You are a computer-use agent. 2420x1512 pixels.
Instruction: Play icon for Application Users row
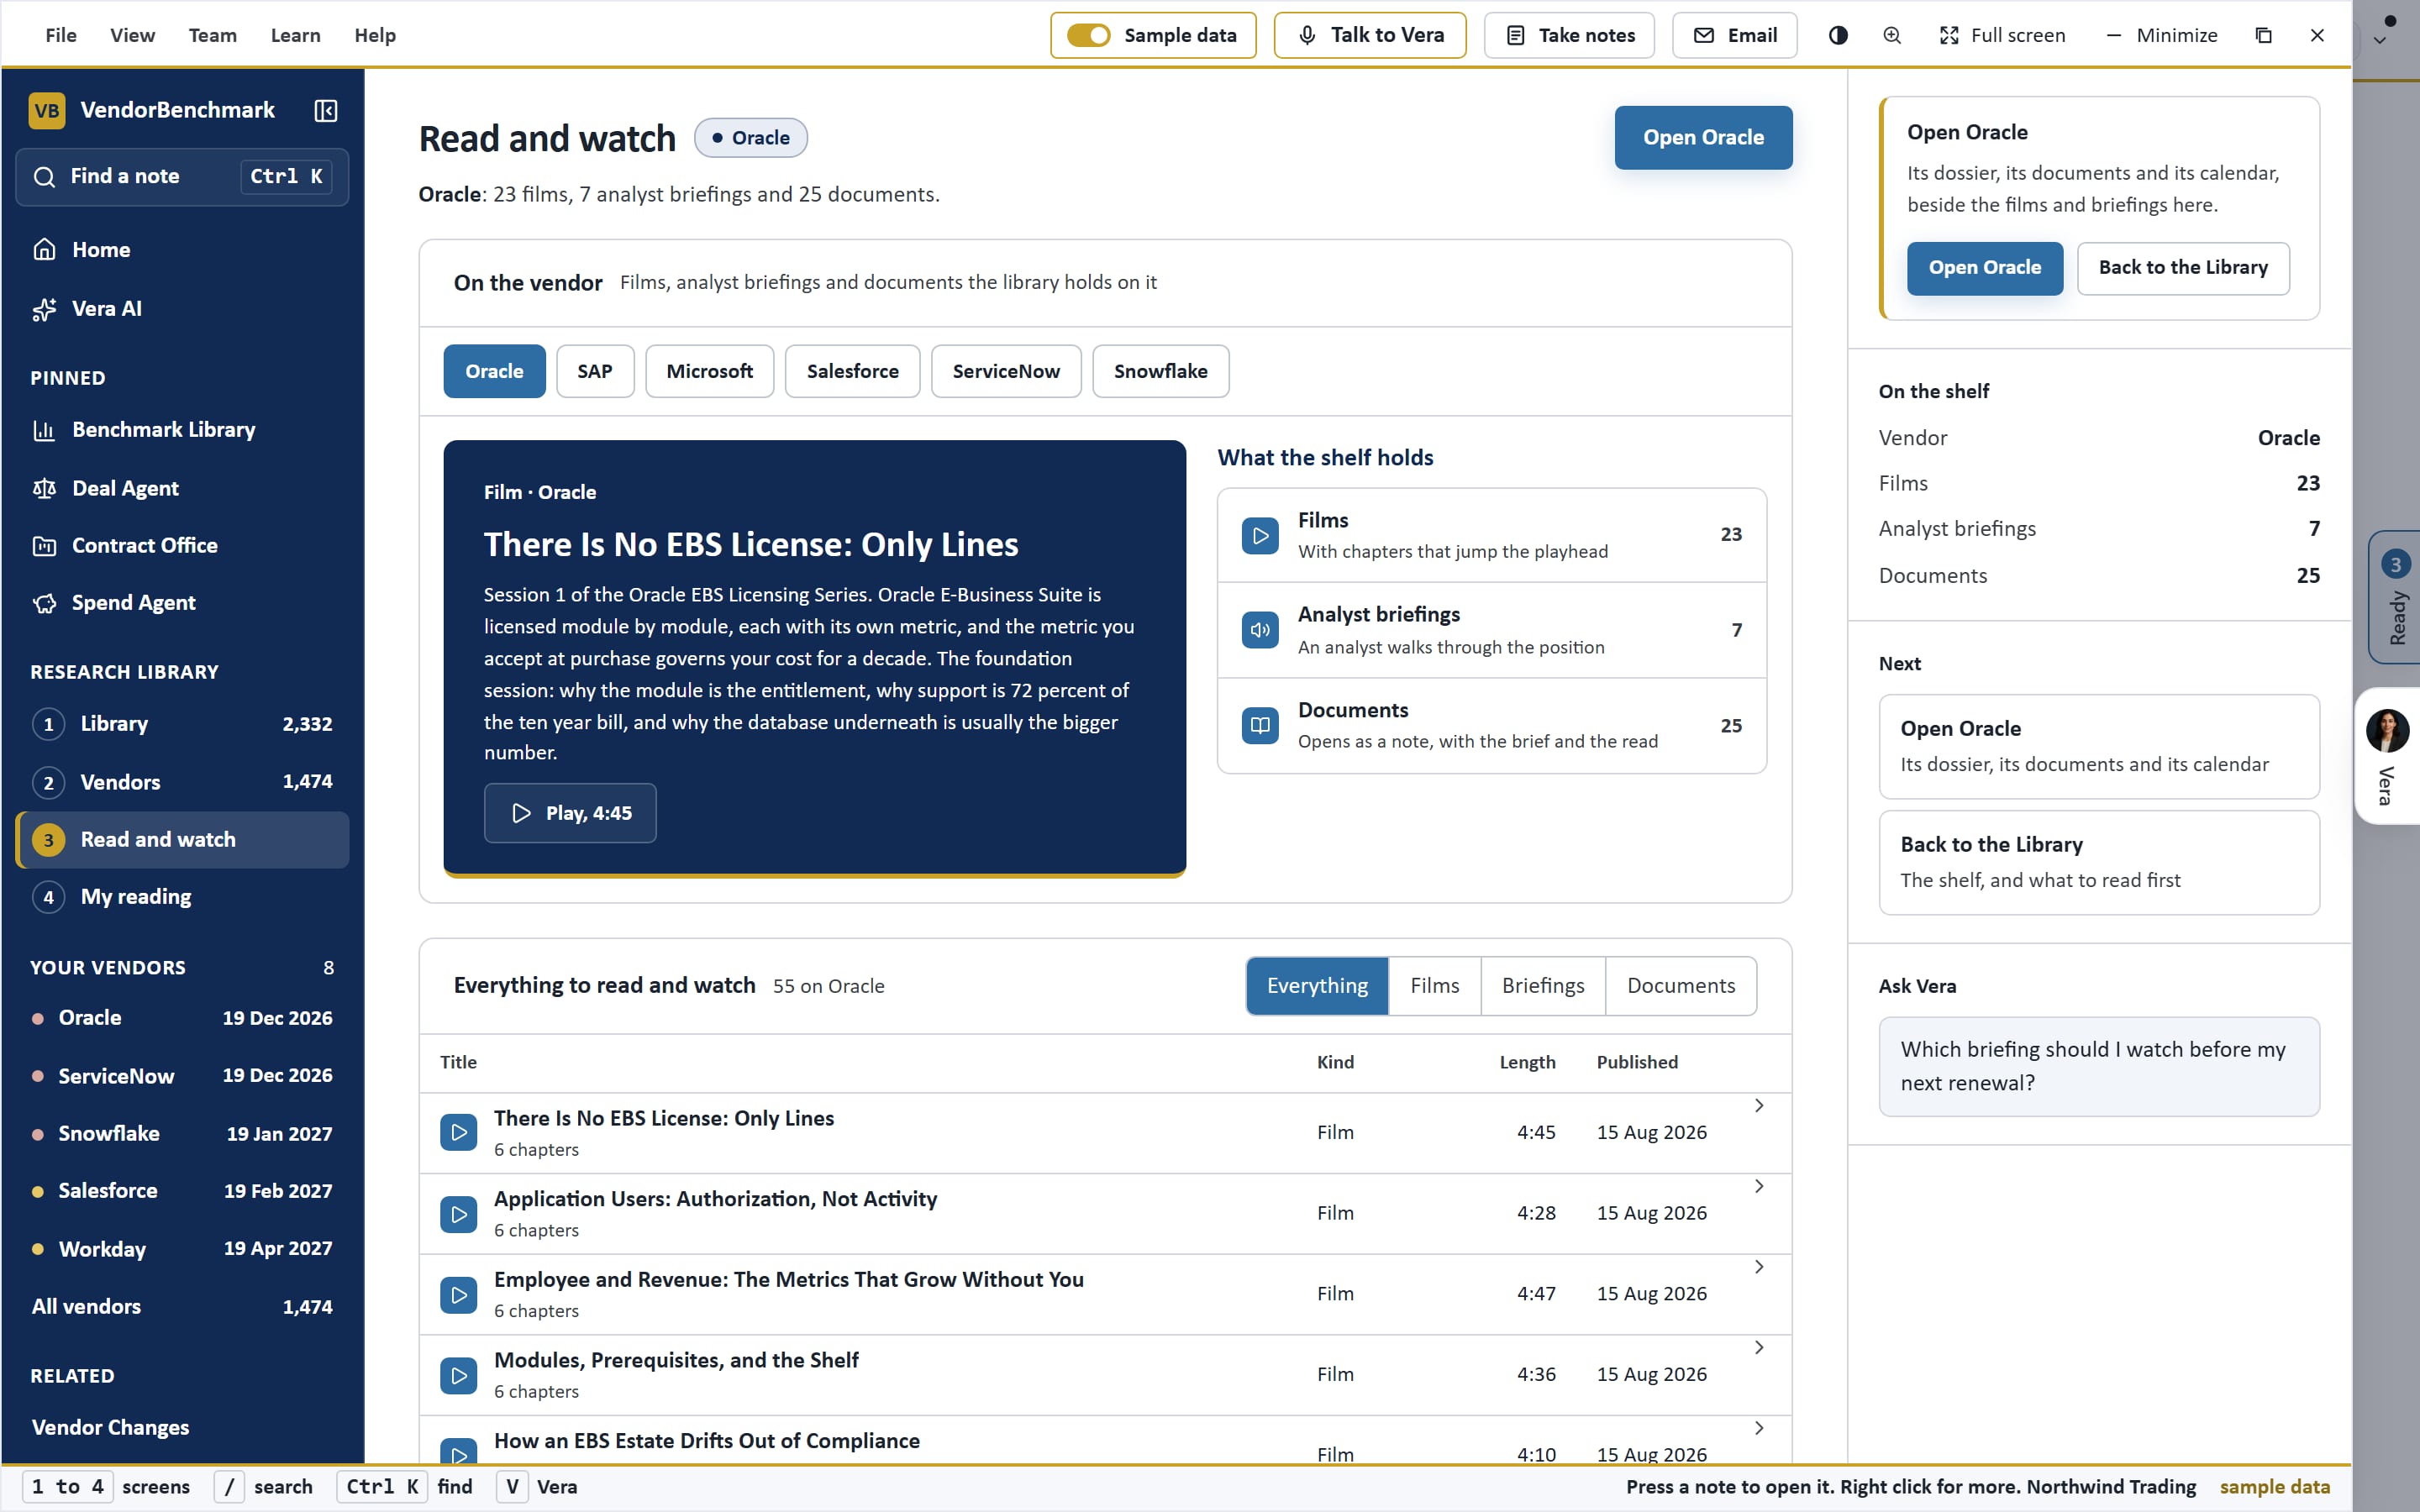pyautogui.click(x=459, y=1214)
